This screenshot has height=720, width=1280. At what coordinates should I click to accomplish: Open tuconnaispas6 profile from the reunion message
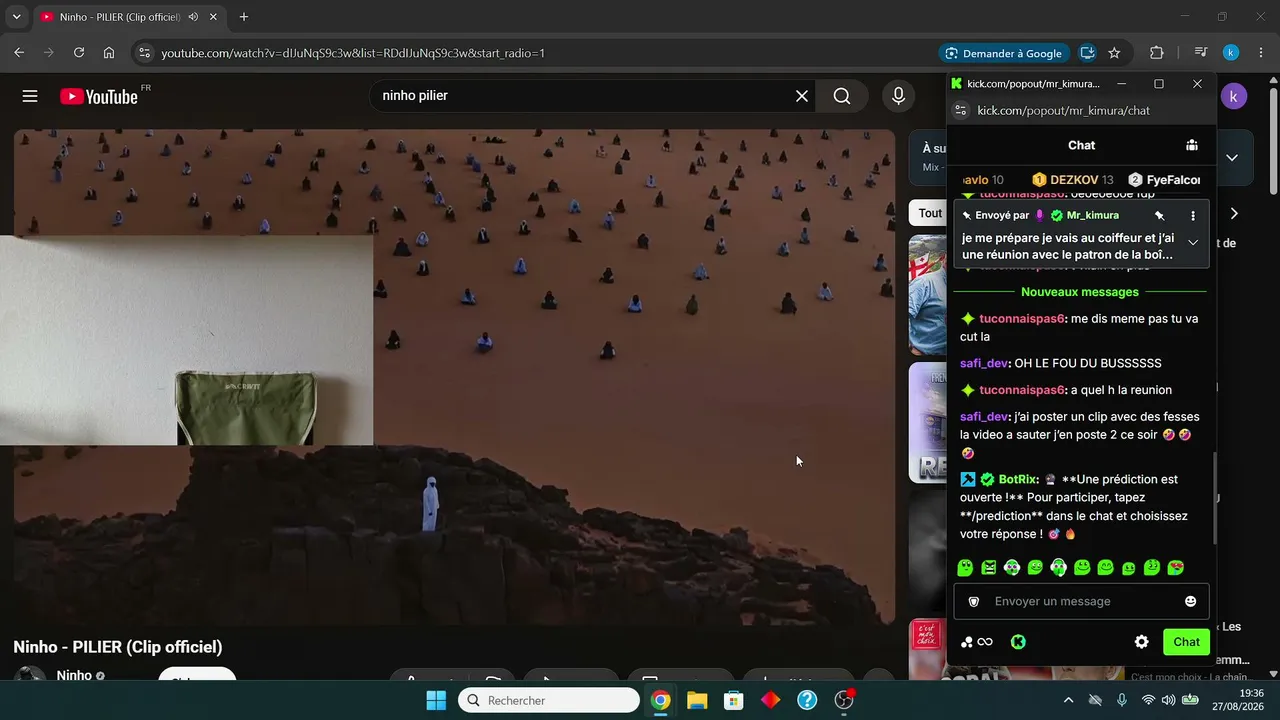[1022, 390]
